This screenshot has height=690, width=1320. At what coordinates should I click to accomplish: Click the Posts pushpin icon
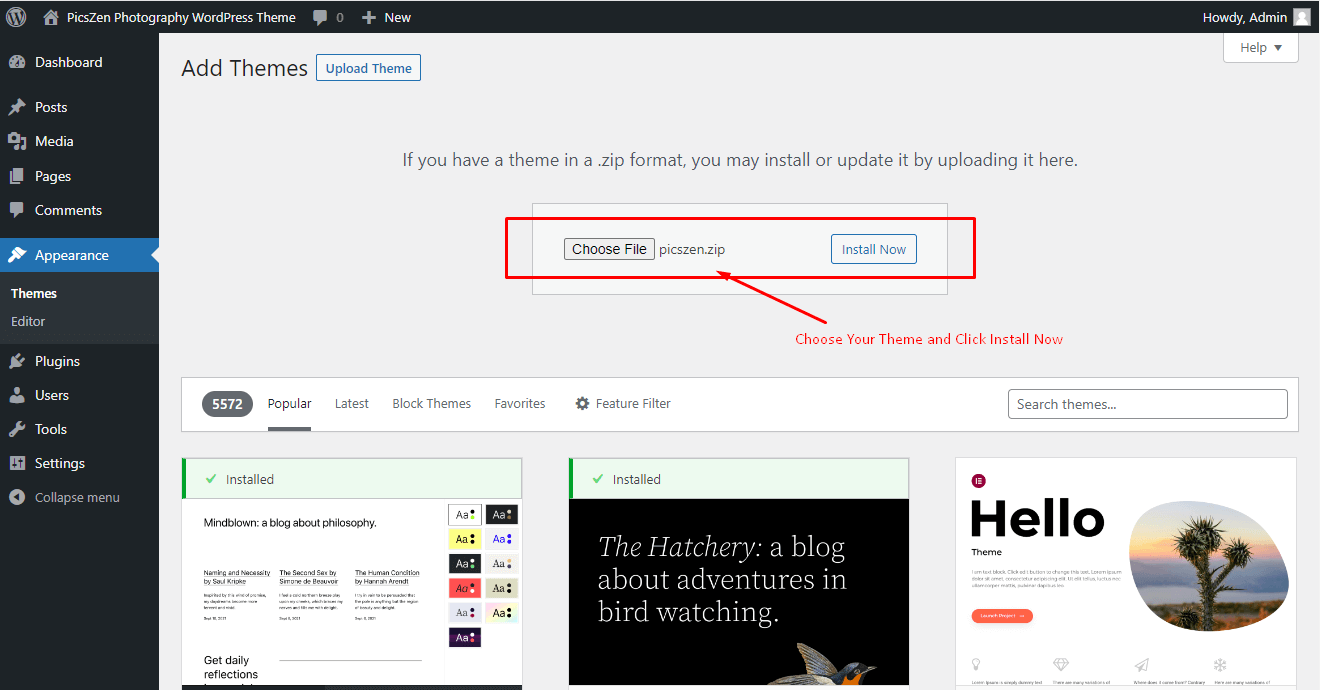[17, 107]
